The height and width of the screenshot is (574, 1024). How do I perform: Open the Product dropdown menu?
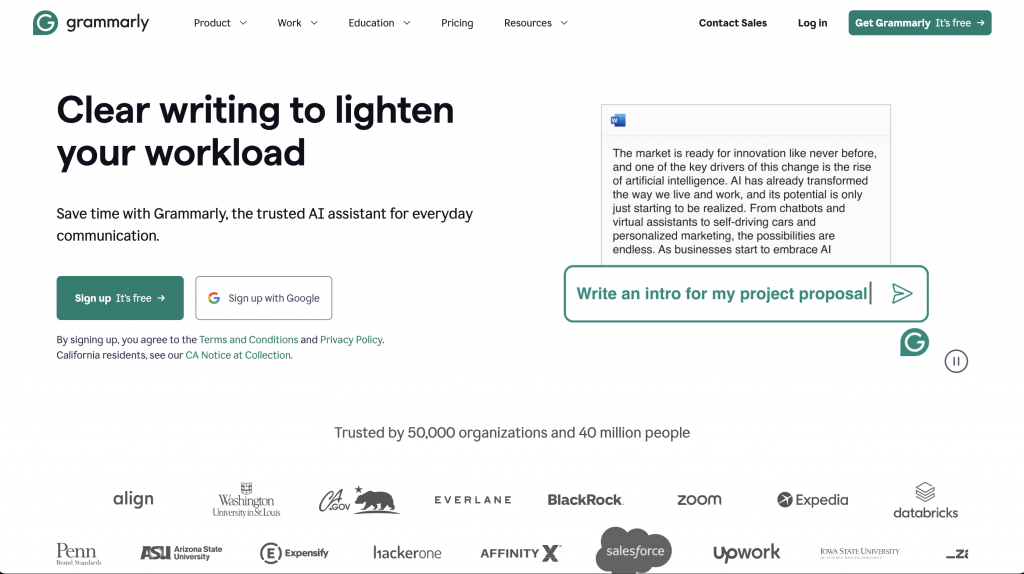click(x=220, y=23)
